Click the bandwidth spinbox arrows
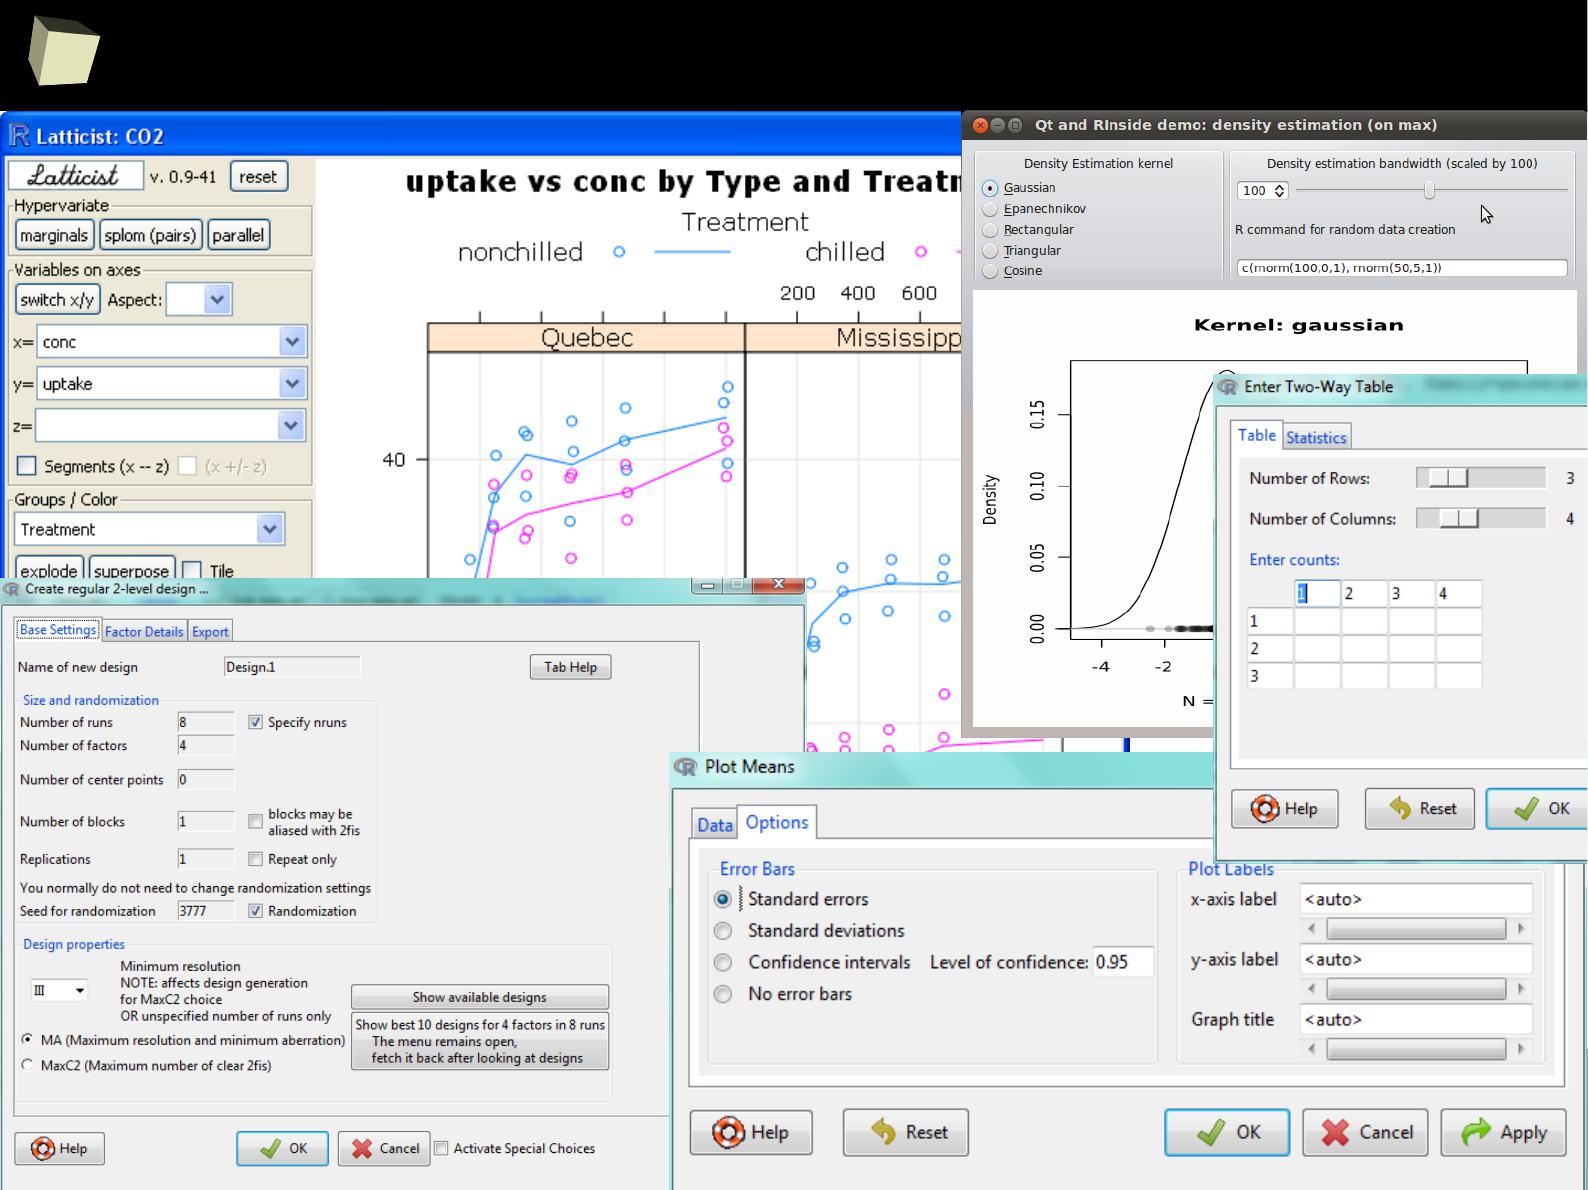Screen dimensions: 1588x1190 tap(1279, 190)
